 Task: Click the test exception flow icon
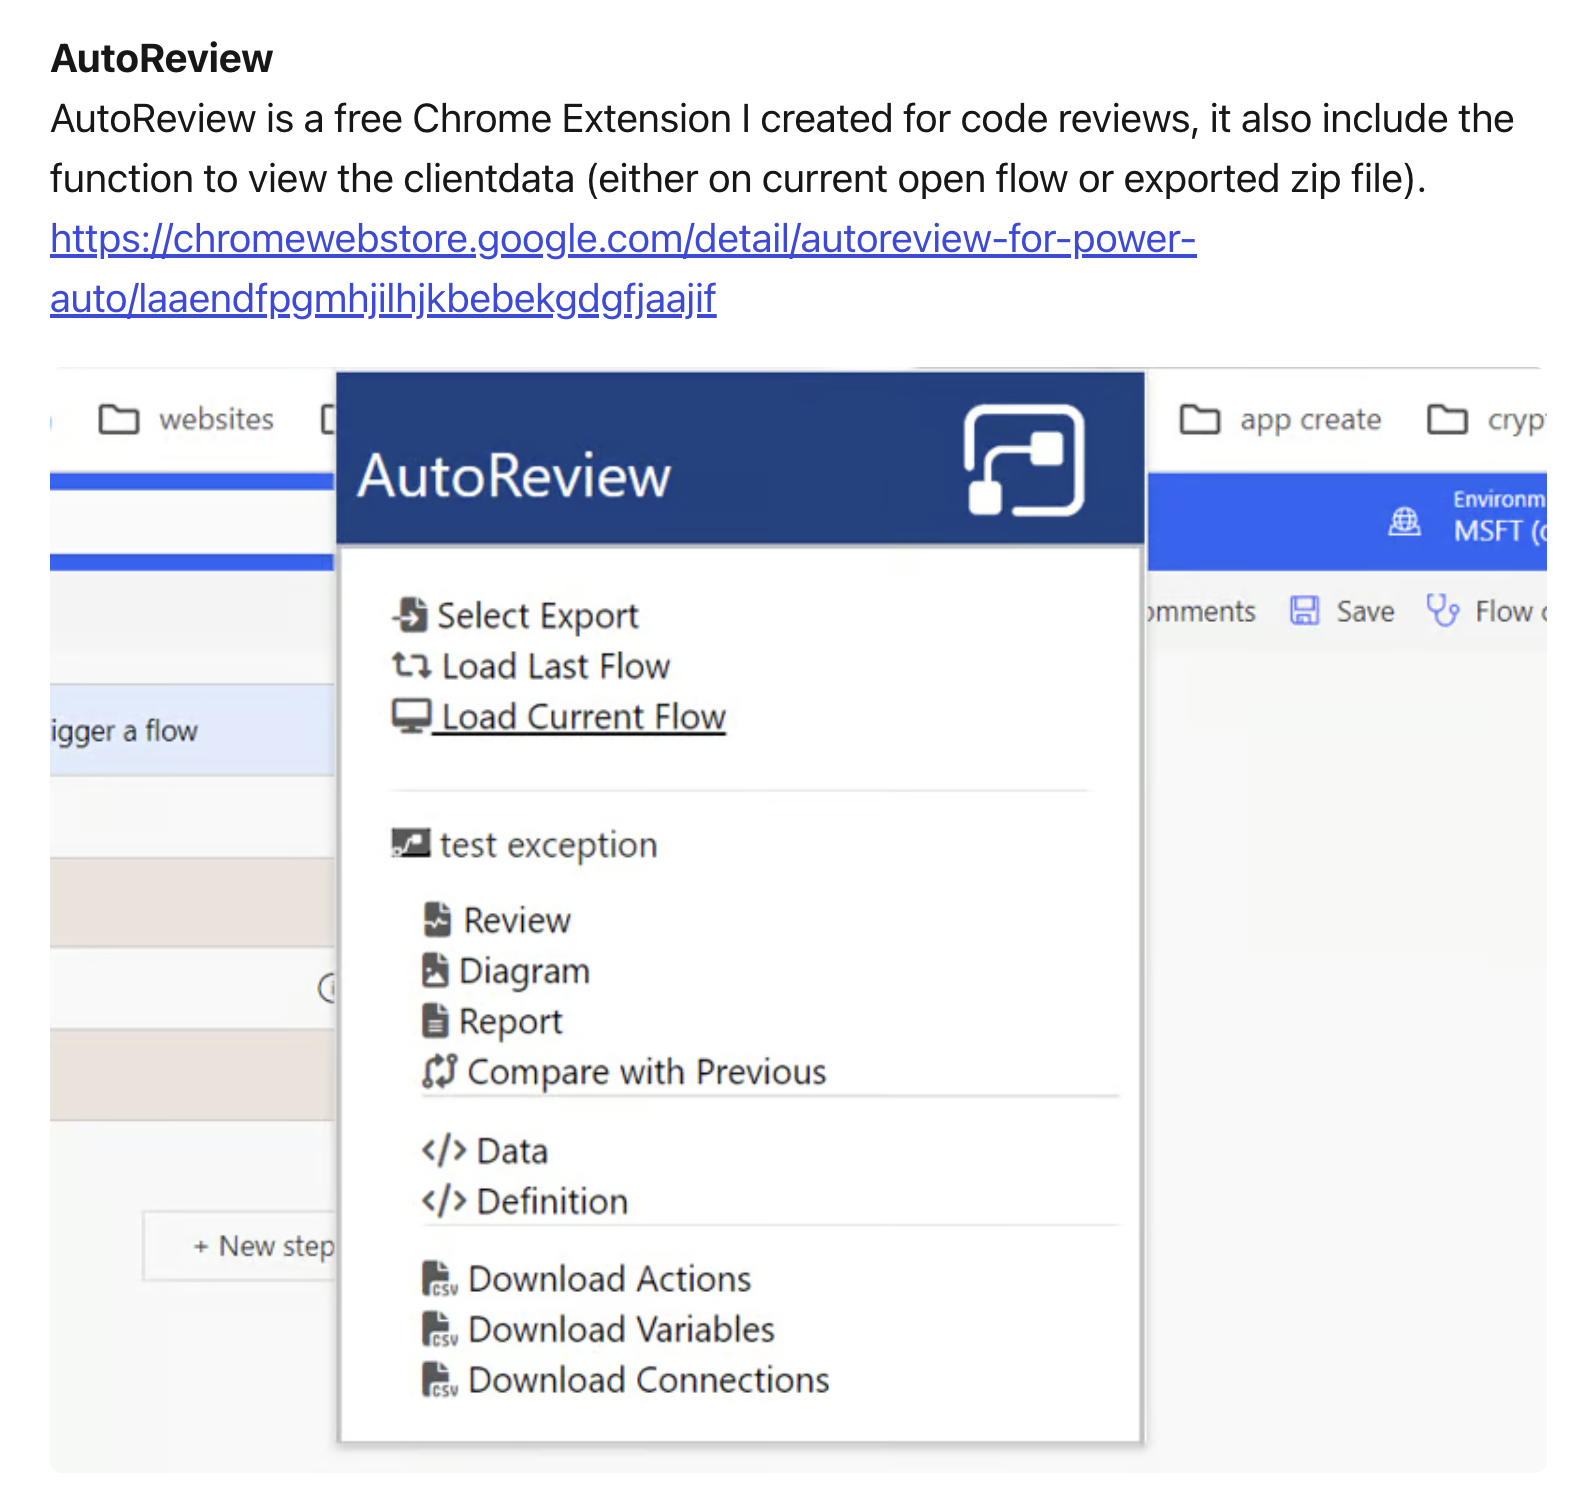411,844
